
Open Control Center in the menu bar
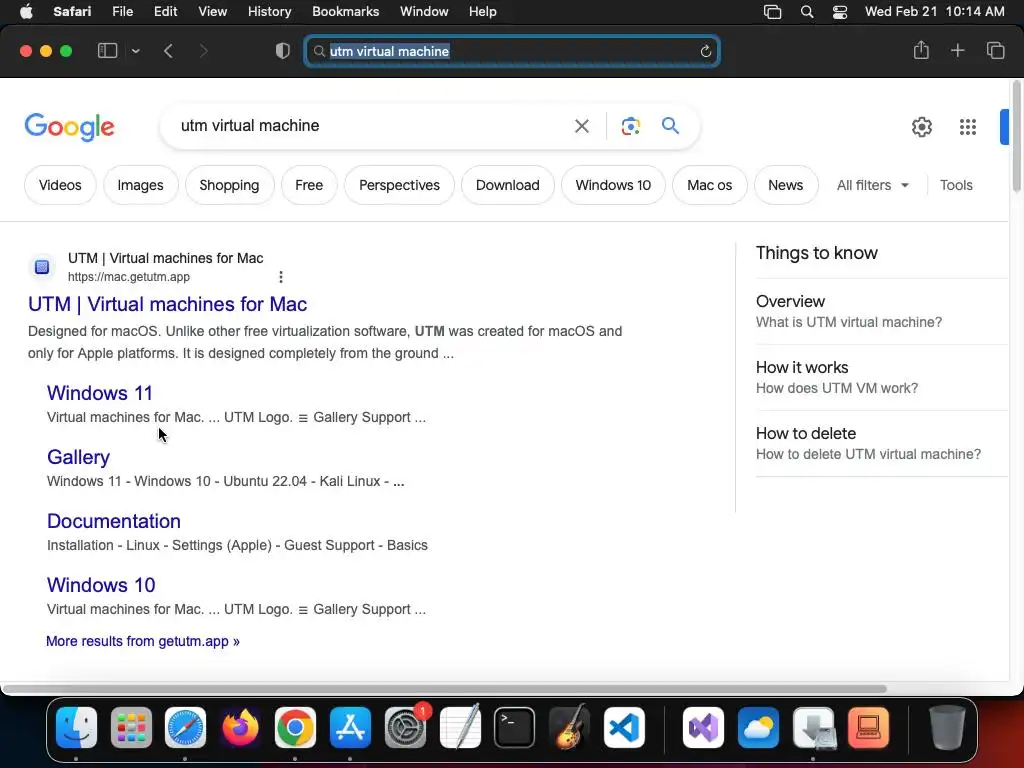coord(840,12)
